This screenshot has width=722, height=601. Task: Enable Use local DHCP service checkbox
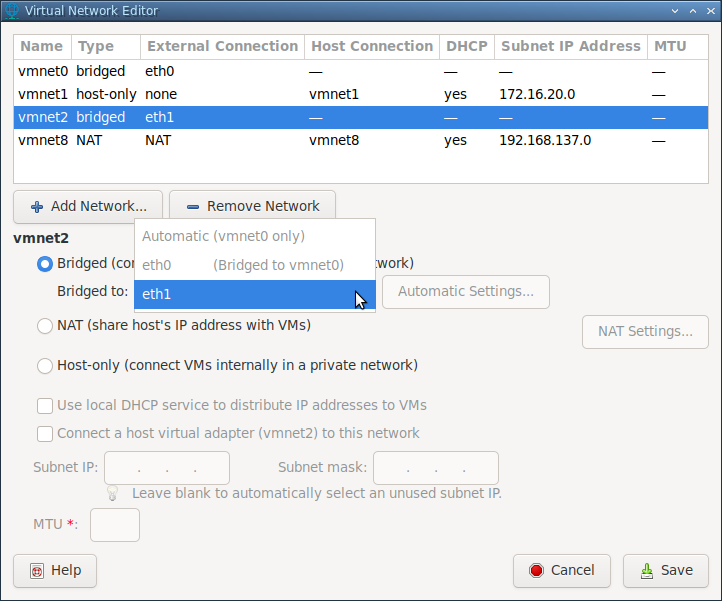(x=45, y=406)
